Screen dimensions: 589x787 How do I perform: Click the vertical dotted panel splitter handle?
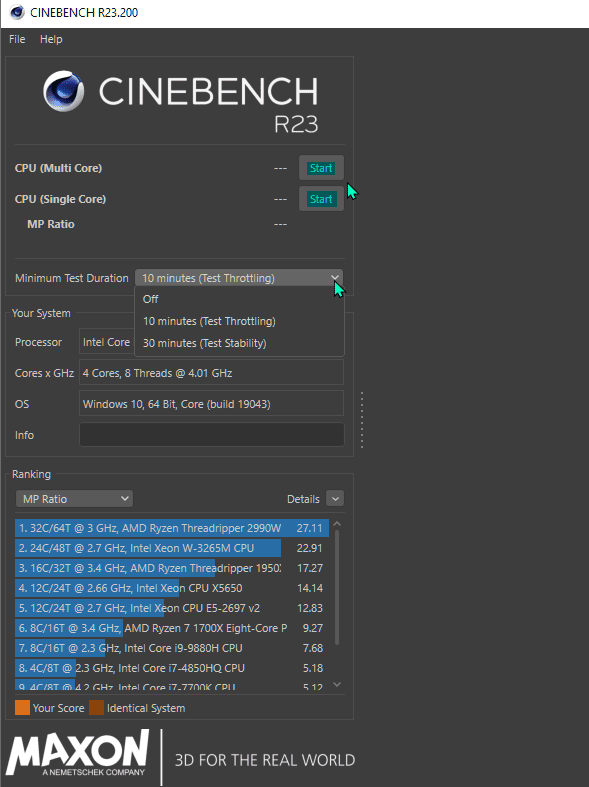362,420
